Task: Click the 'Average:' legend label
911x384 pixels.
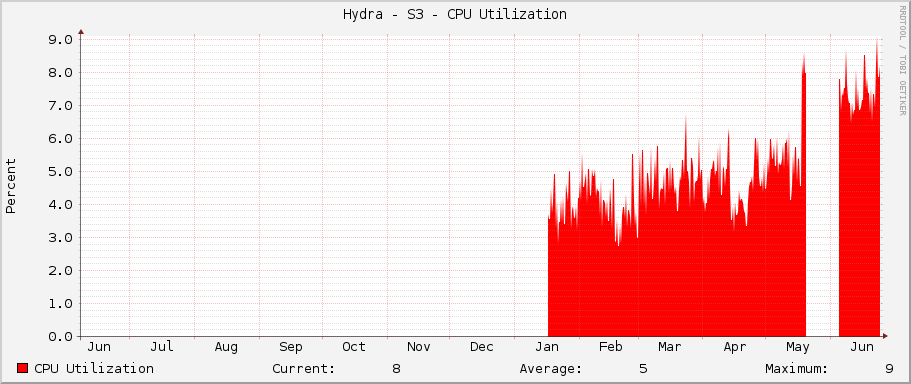Action: click(x=551, y=368)
